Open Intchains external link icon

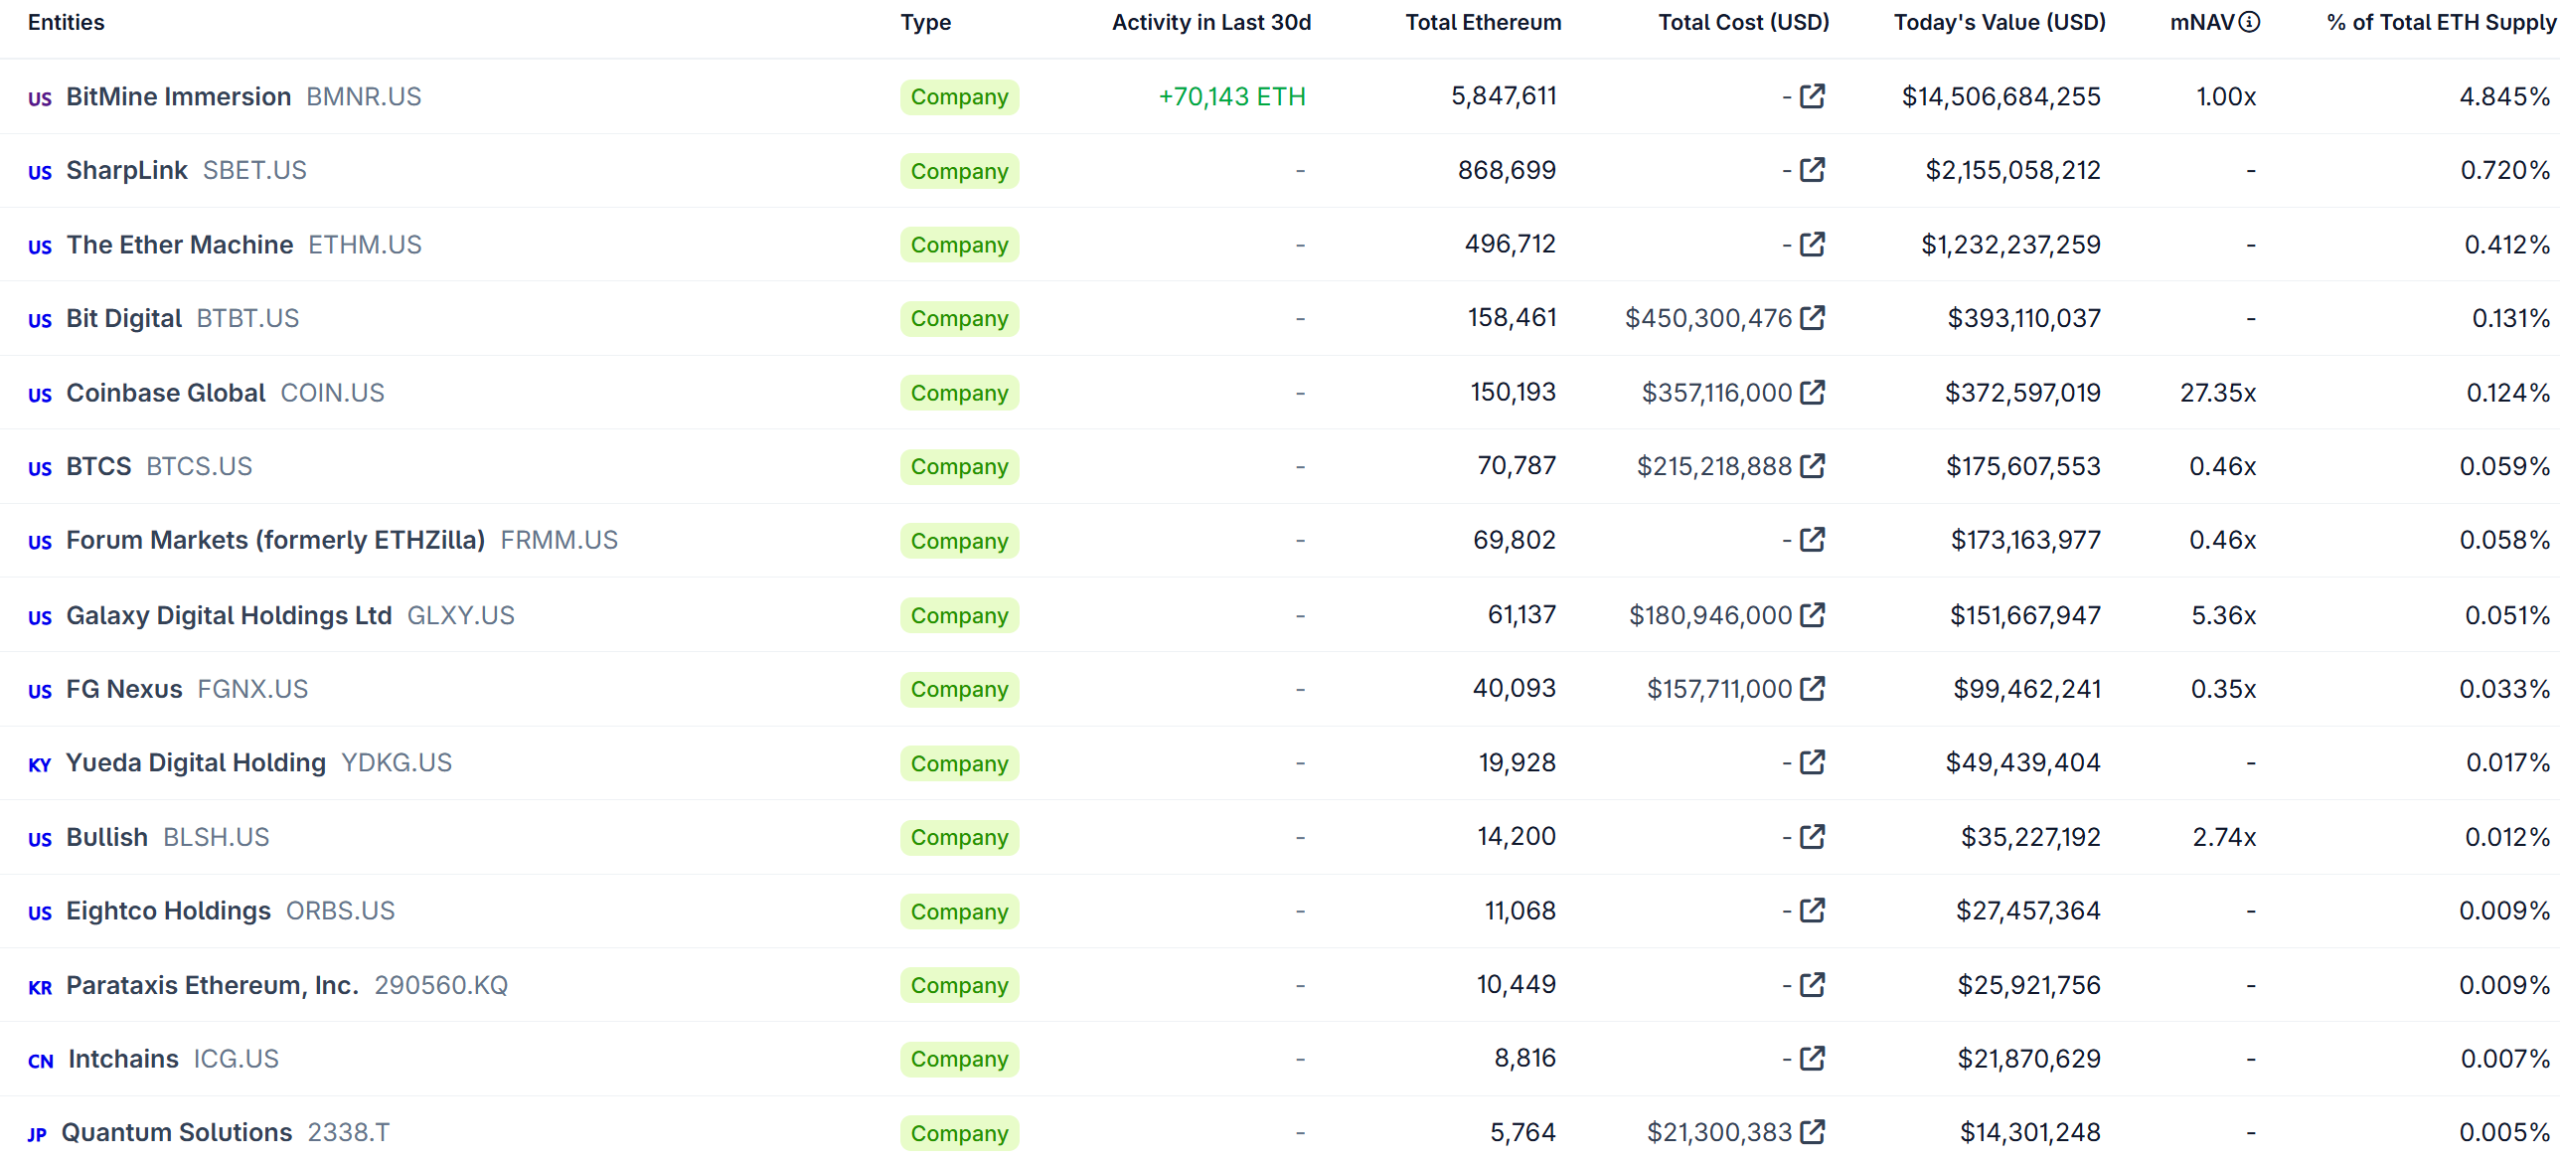(x=1812, y=1058)
